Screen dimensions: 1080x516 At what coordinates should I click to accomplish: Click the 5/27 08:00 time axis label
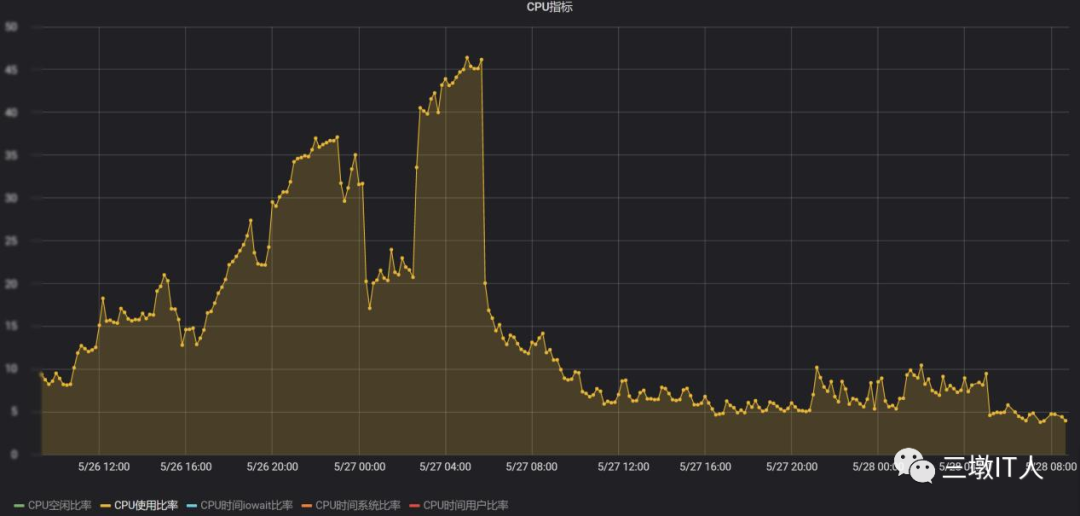[532, 466]
